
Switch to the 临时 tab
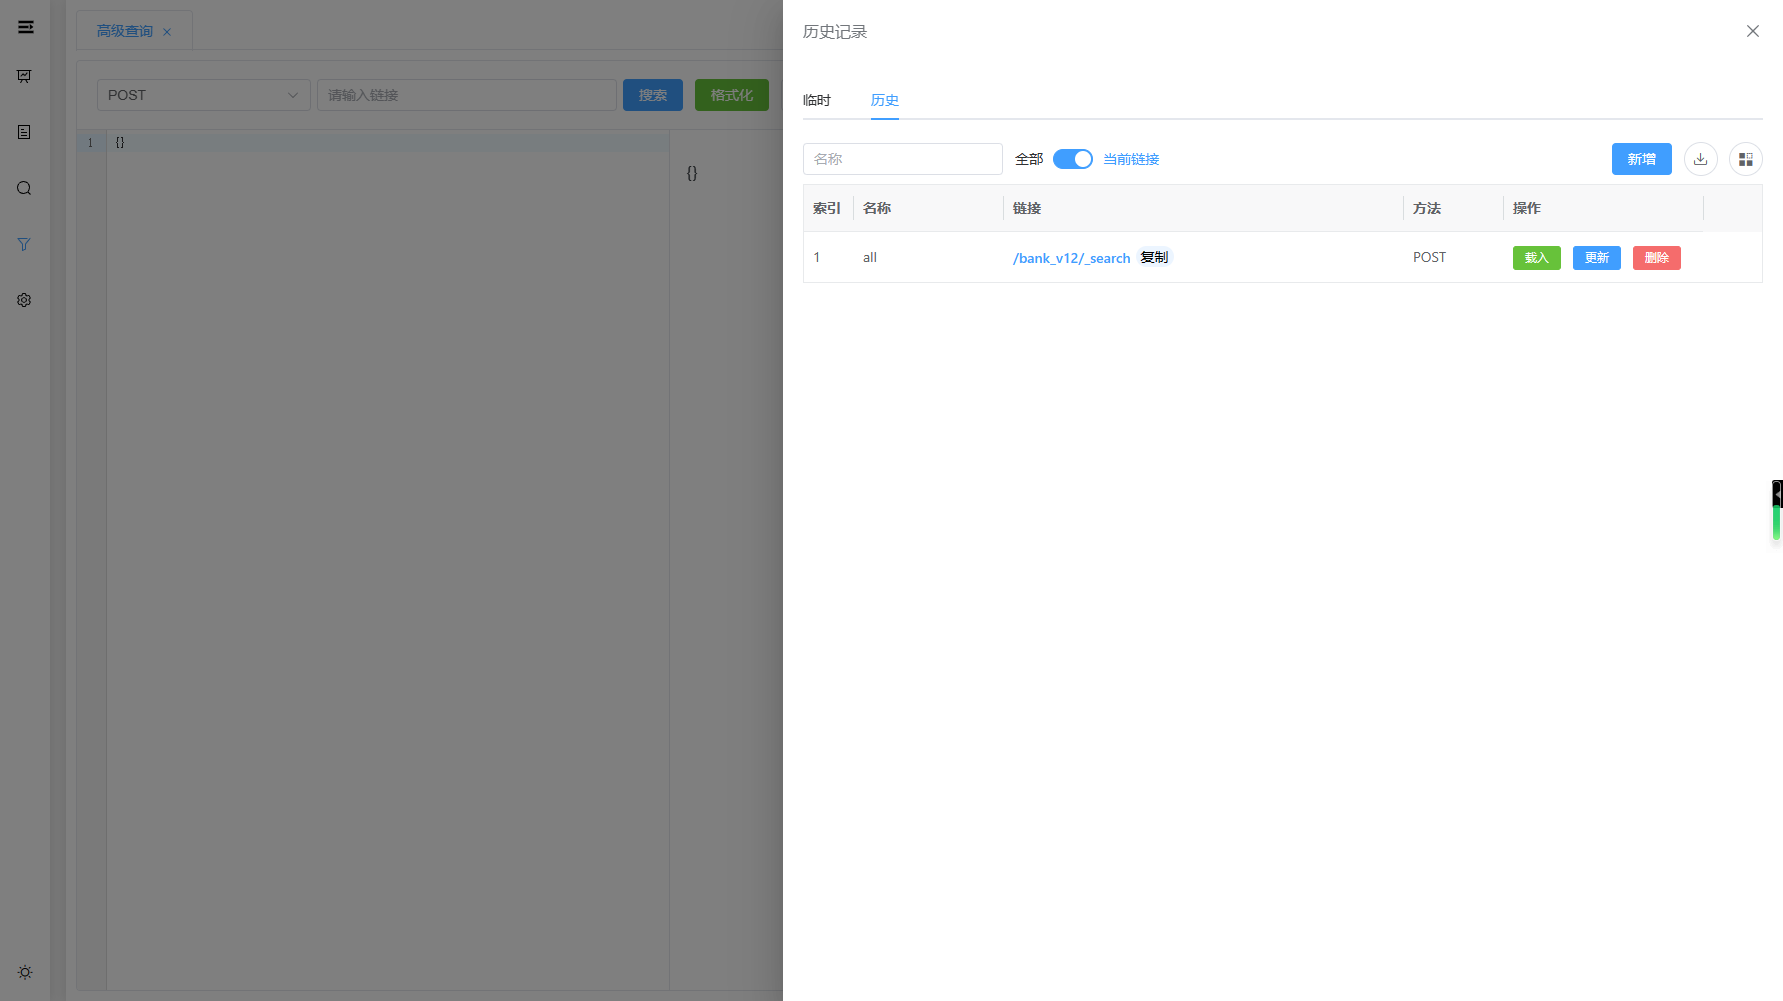(817, 100)
